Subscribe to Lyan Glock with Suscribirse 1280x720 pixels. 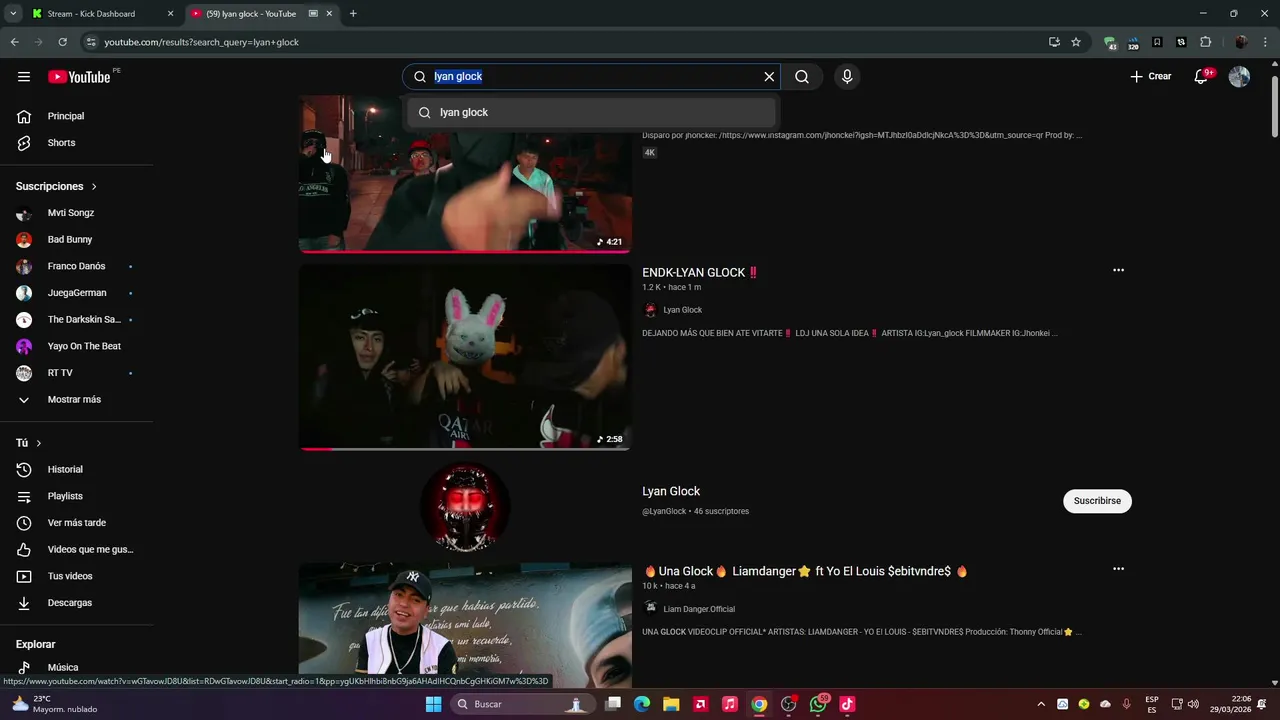[1097, 501]
